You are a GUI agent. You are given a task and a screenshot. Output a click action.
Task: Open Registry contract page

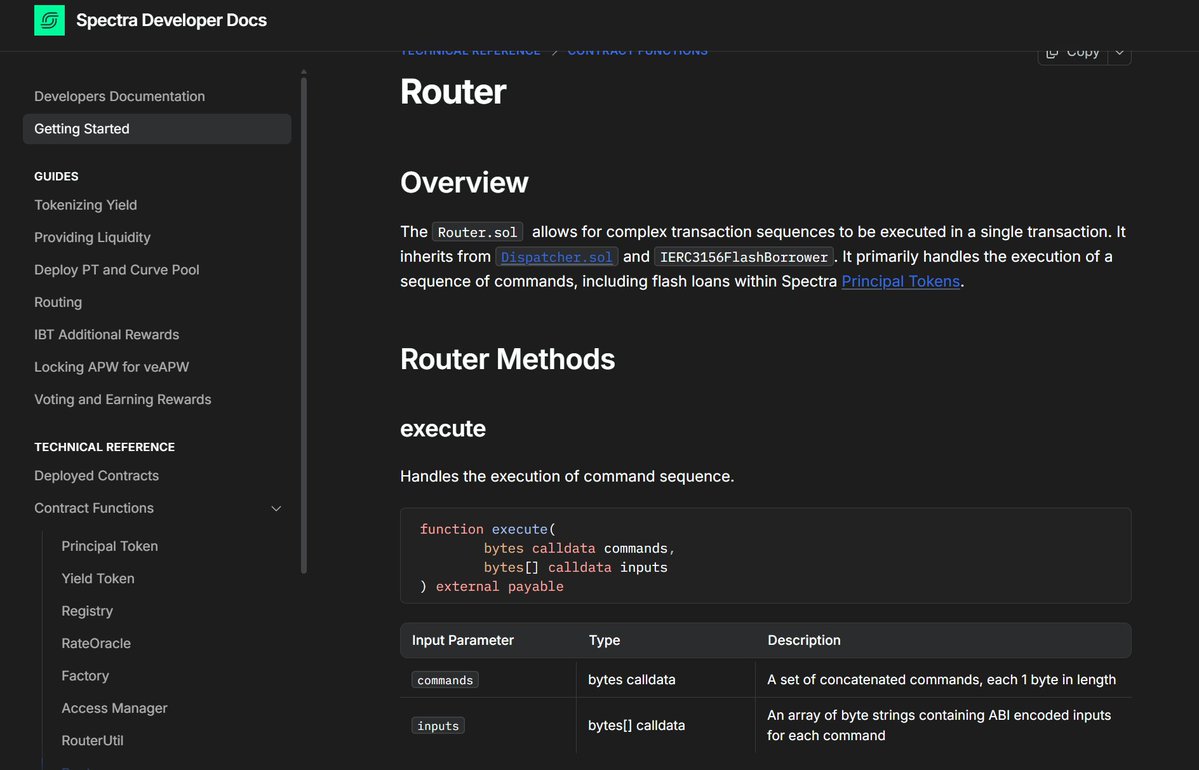87,611
